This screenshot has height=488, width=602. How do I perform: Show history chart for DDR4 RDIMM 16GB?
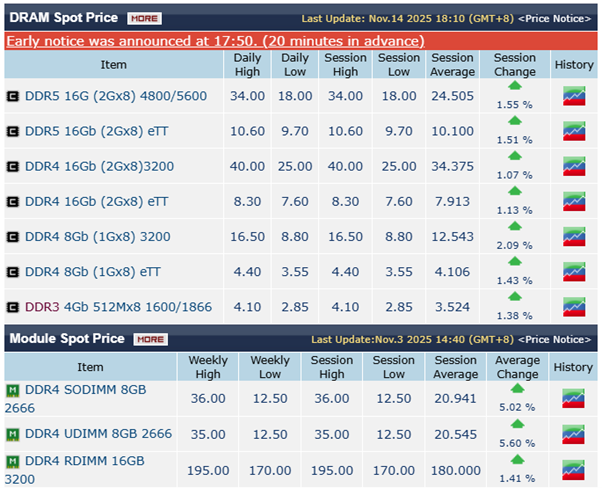point(573,468)
